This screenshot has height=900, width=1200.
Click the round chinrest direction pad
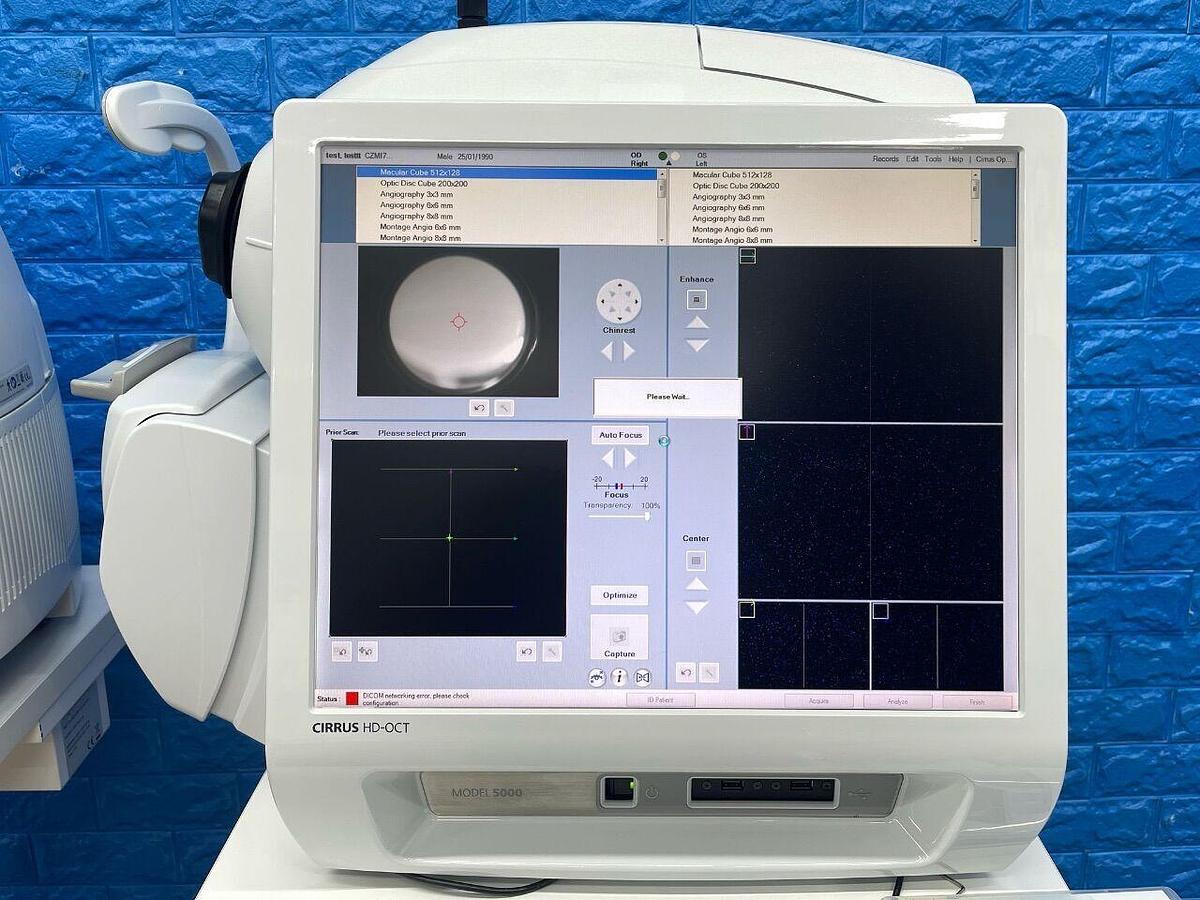pyautogui.click(x=619, y=301)
